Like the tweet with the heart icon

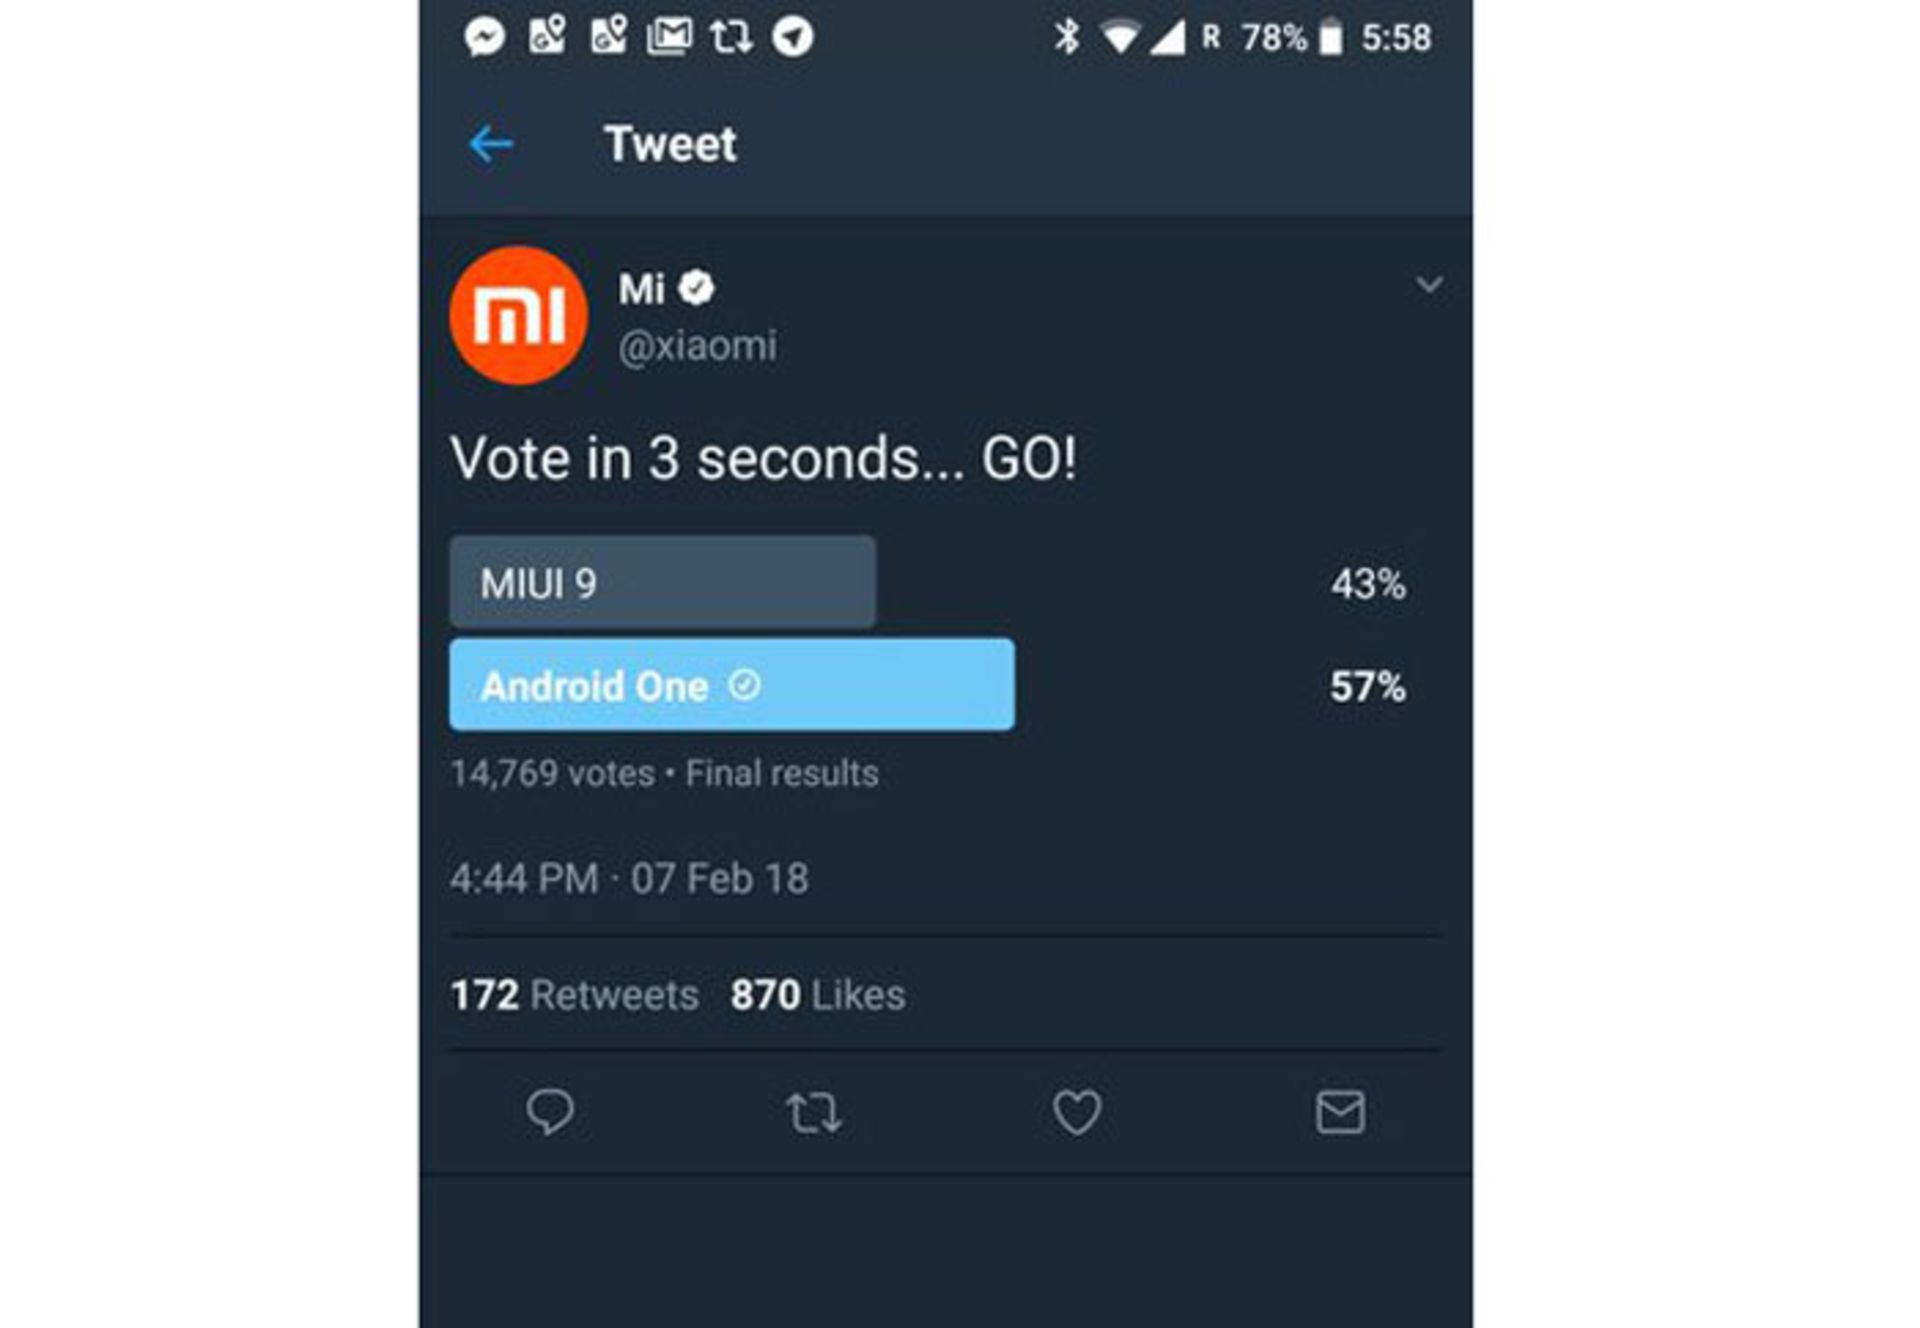[x=1077, y=1112]
